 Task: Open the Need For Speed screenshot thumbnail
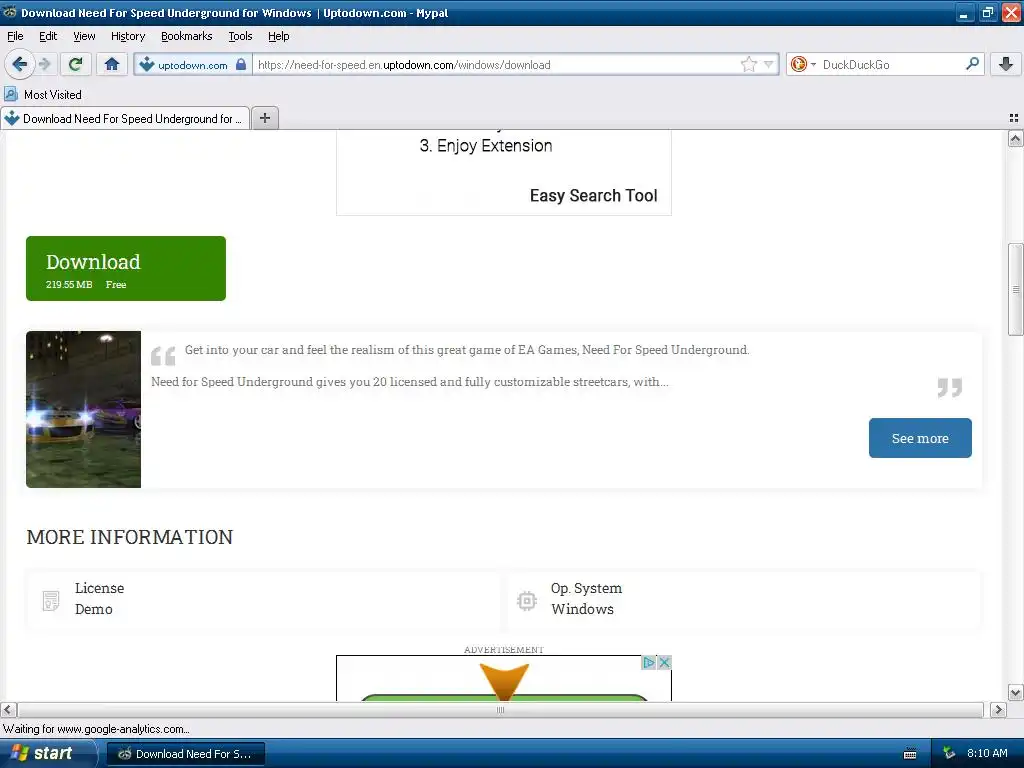(84, 409)
